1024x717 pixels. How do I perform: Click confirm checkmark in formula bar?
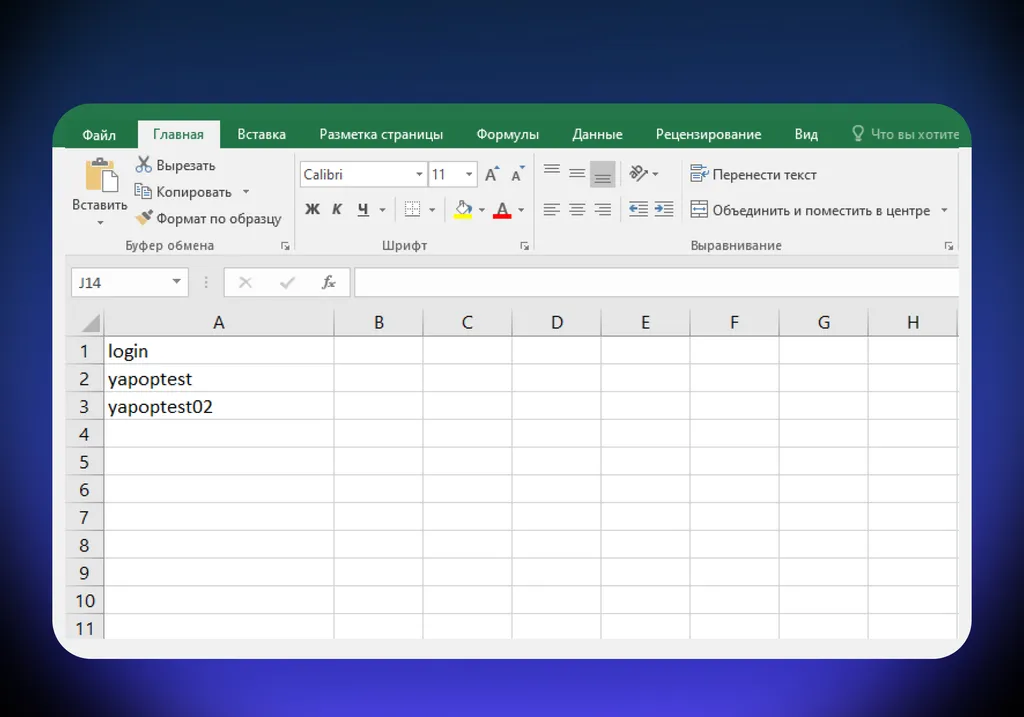287,283
